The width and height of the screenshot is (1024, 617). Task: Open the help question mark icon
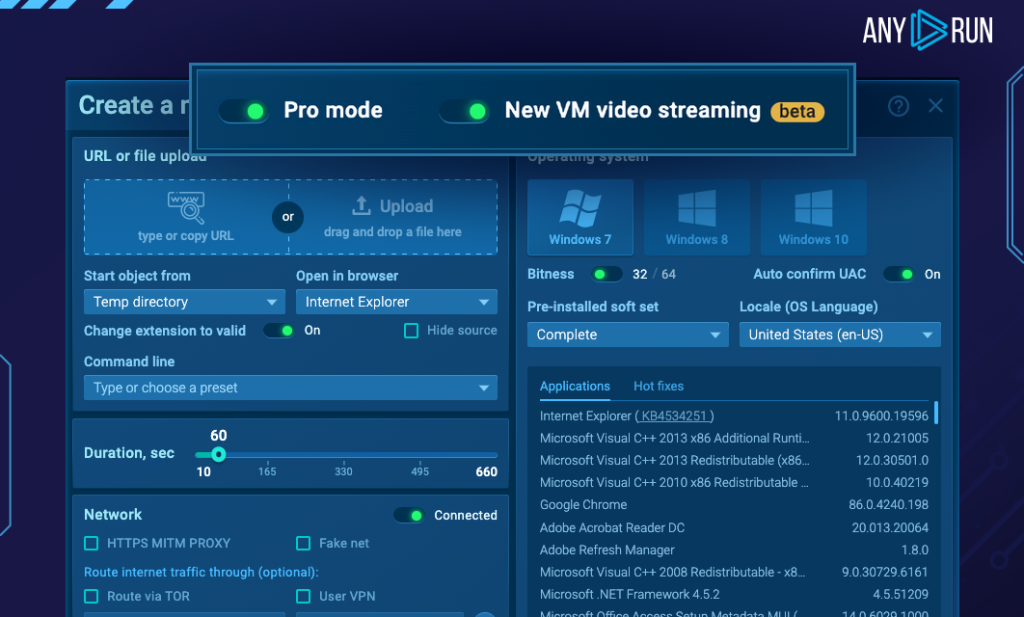(x=898, y=106)
